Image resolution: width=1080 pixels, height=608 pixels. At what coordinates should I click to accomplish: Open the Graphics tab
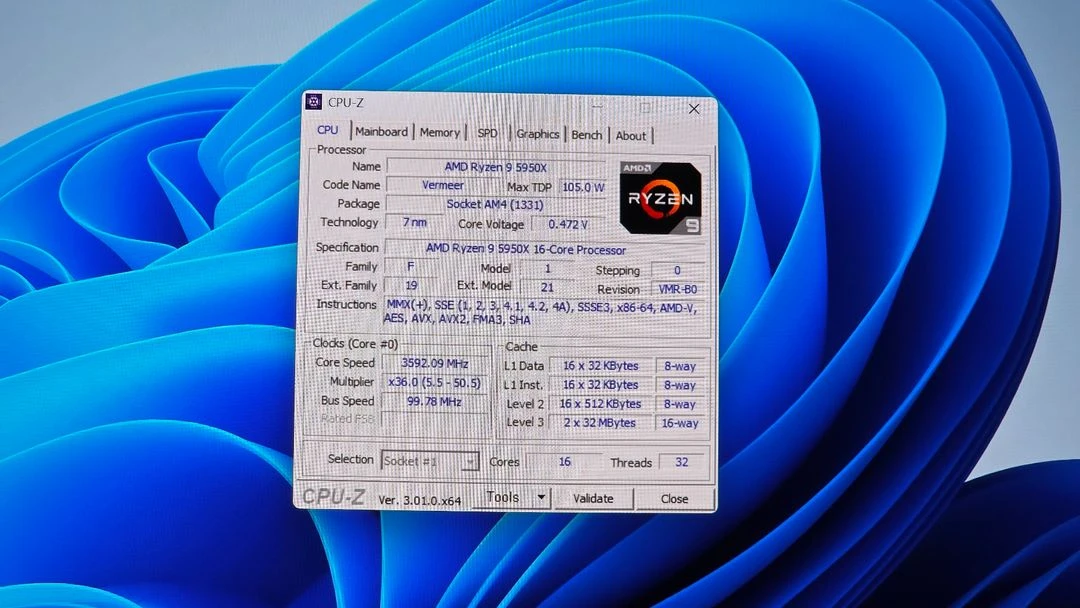click(x=537, y=134)
